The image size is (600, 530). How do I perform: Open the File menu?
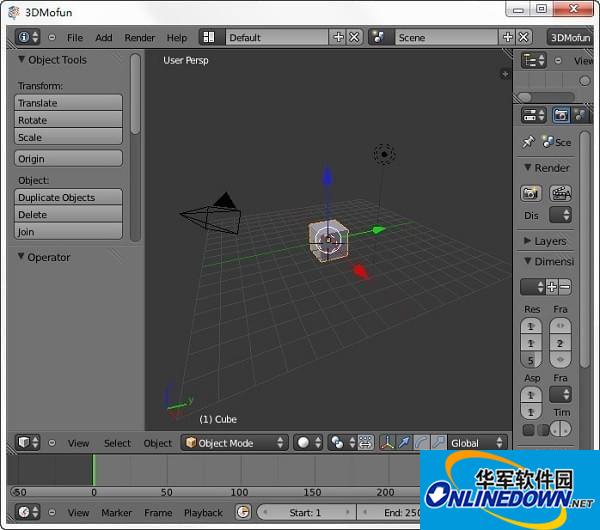75,37
